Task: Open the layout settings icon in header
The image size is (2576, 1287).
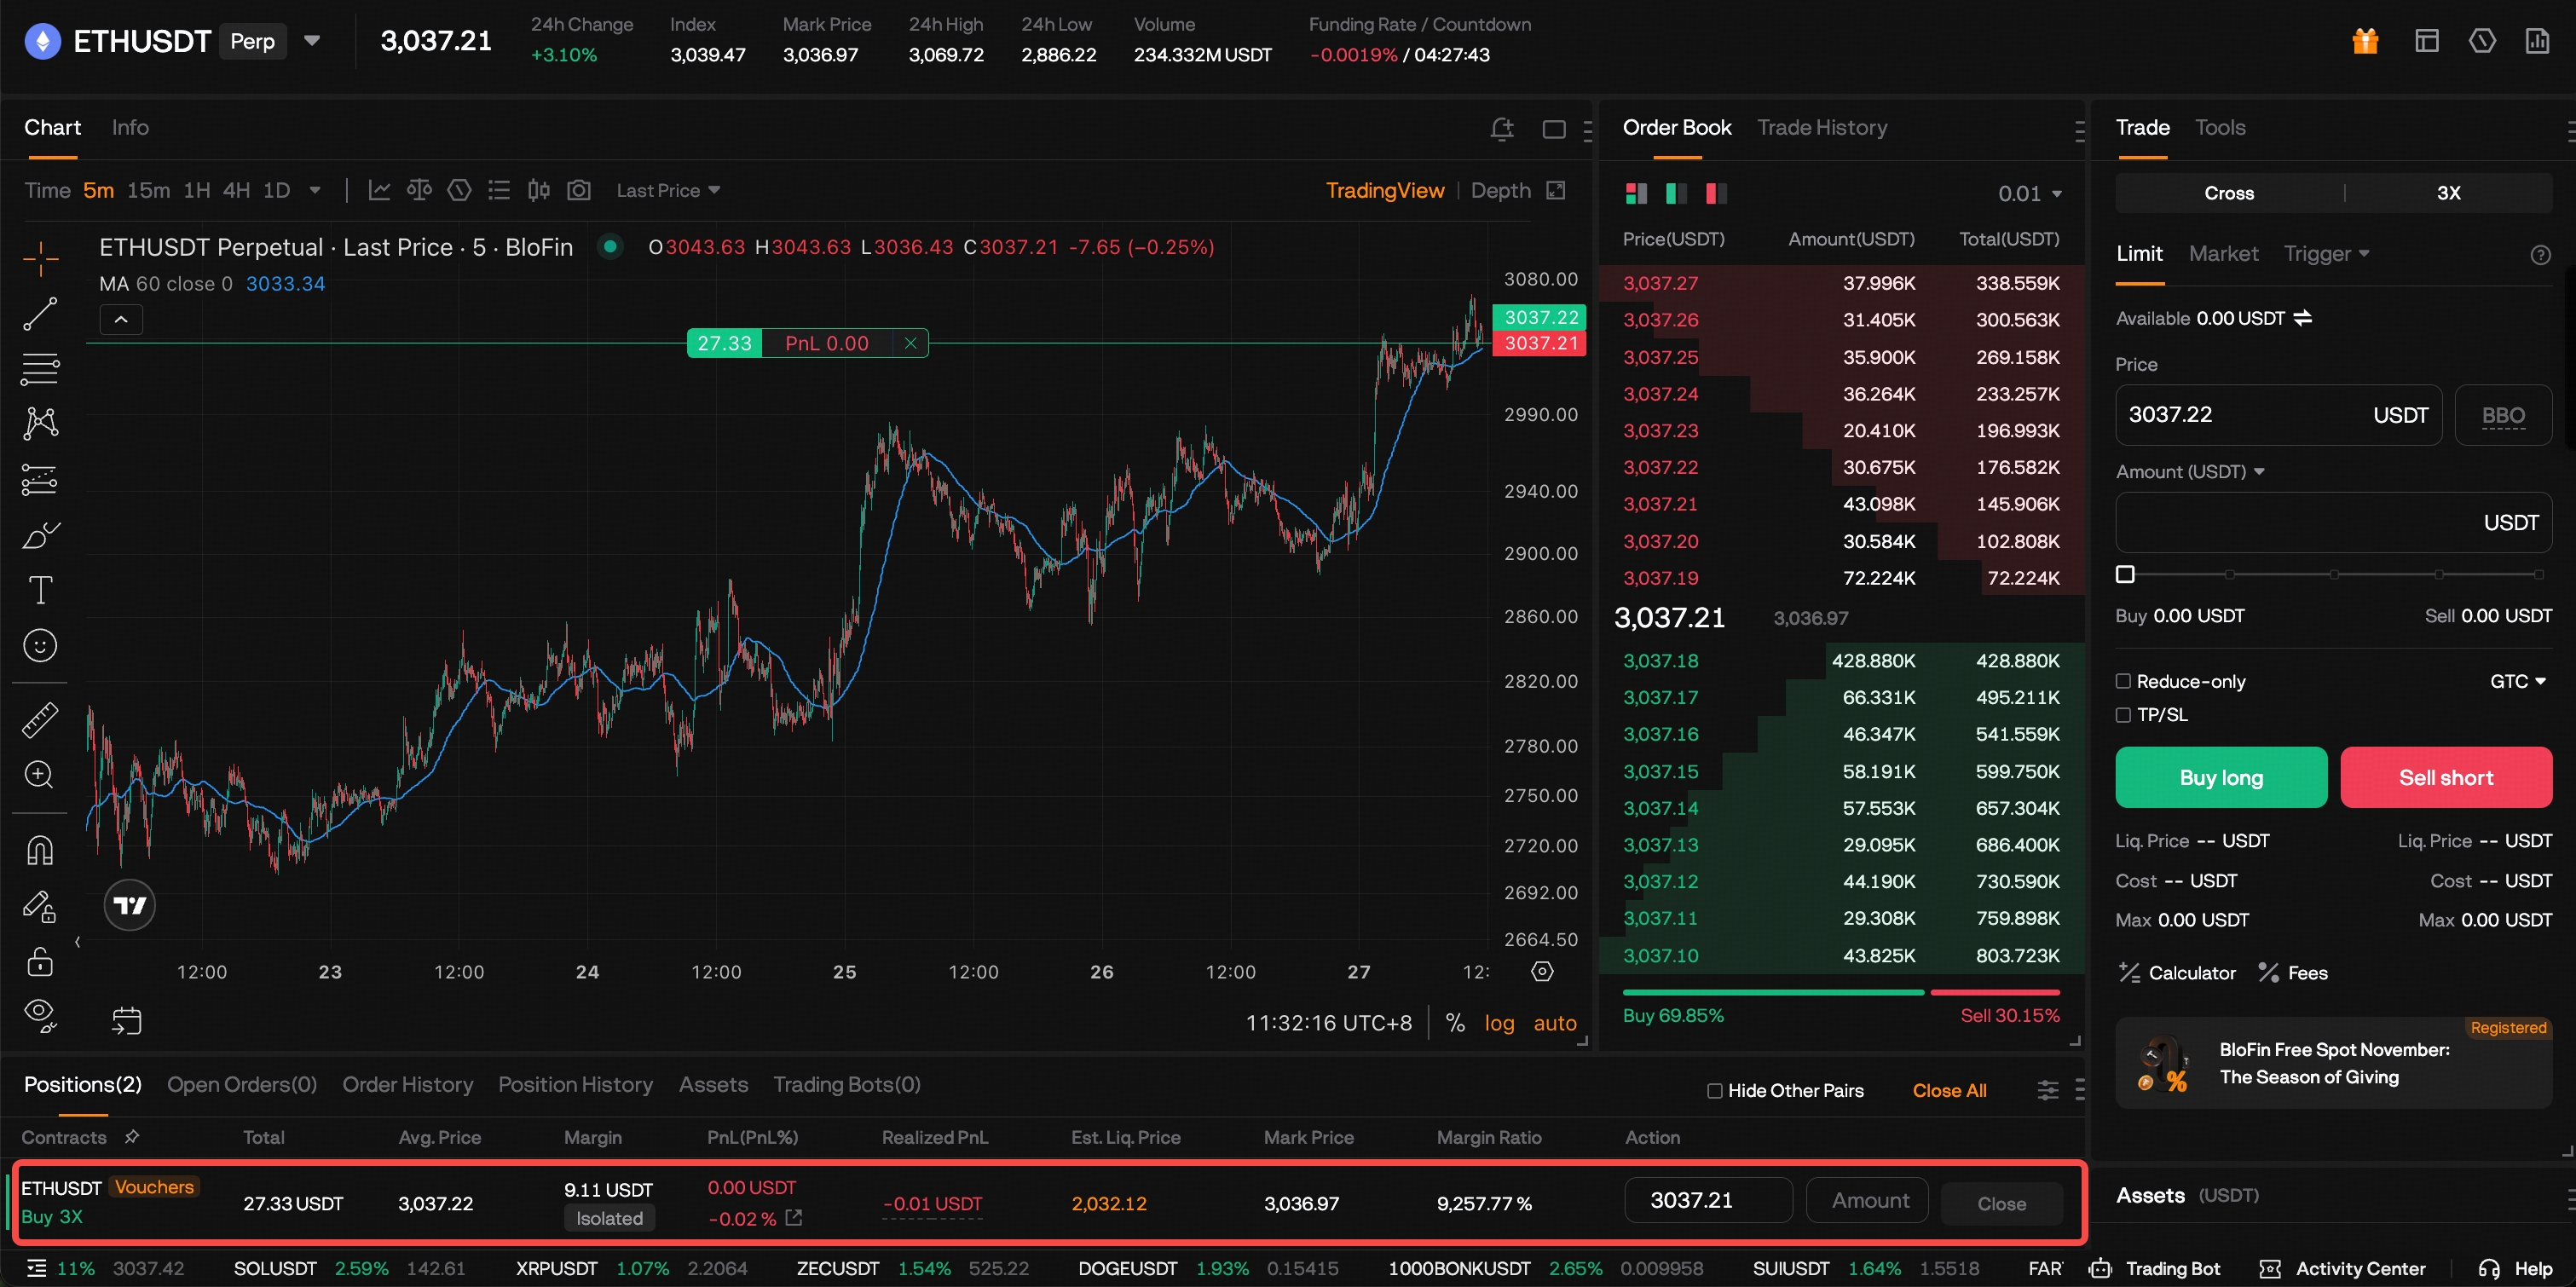Action: click(x=2427, y=41)
